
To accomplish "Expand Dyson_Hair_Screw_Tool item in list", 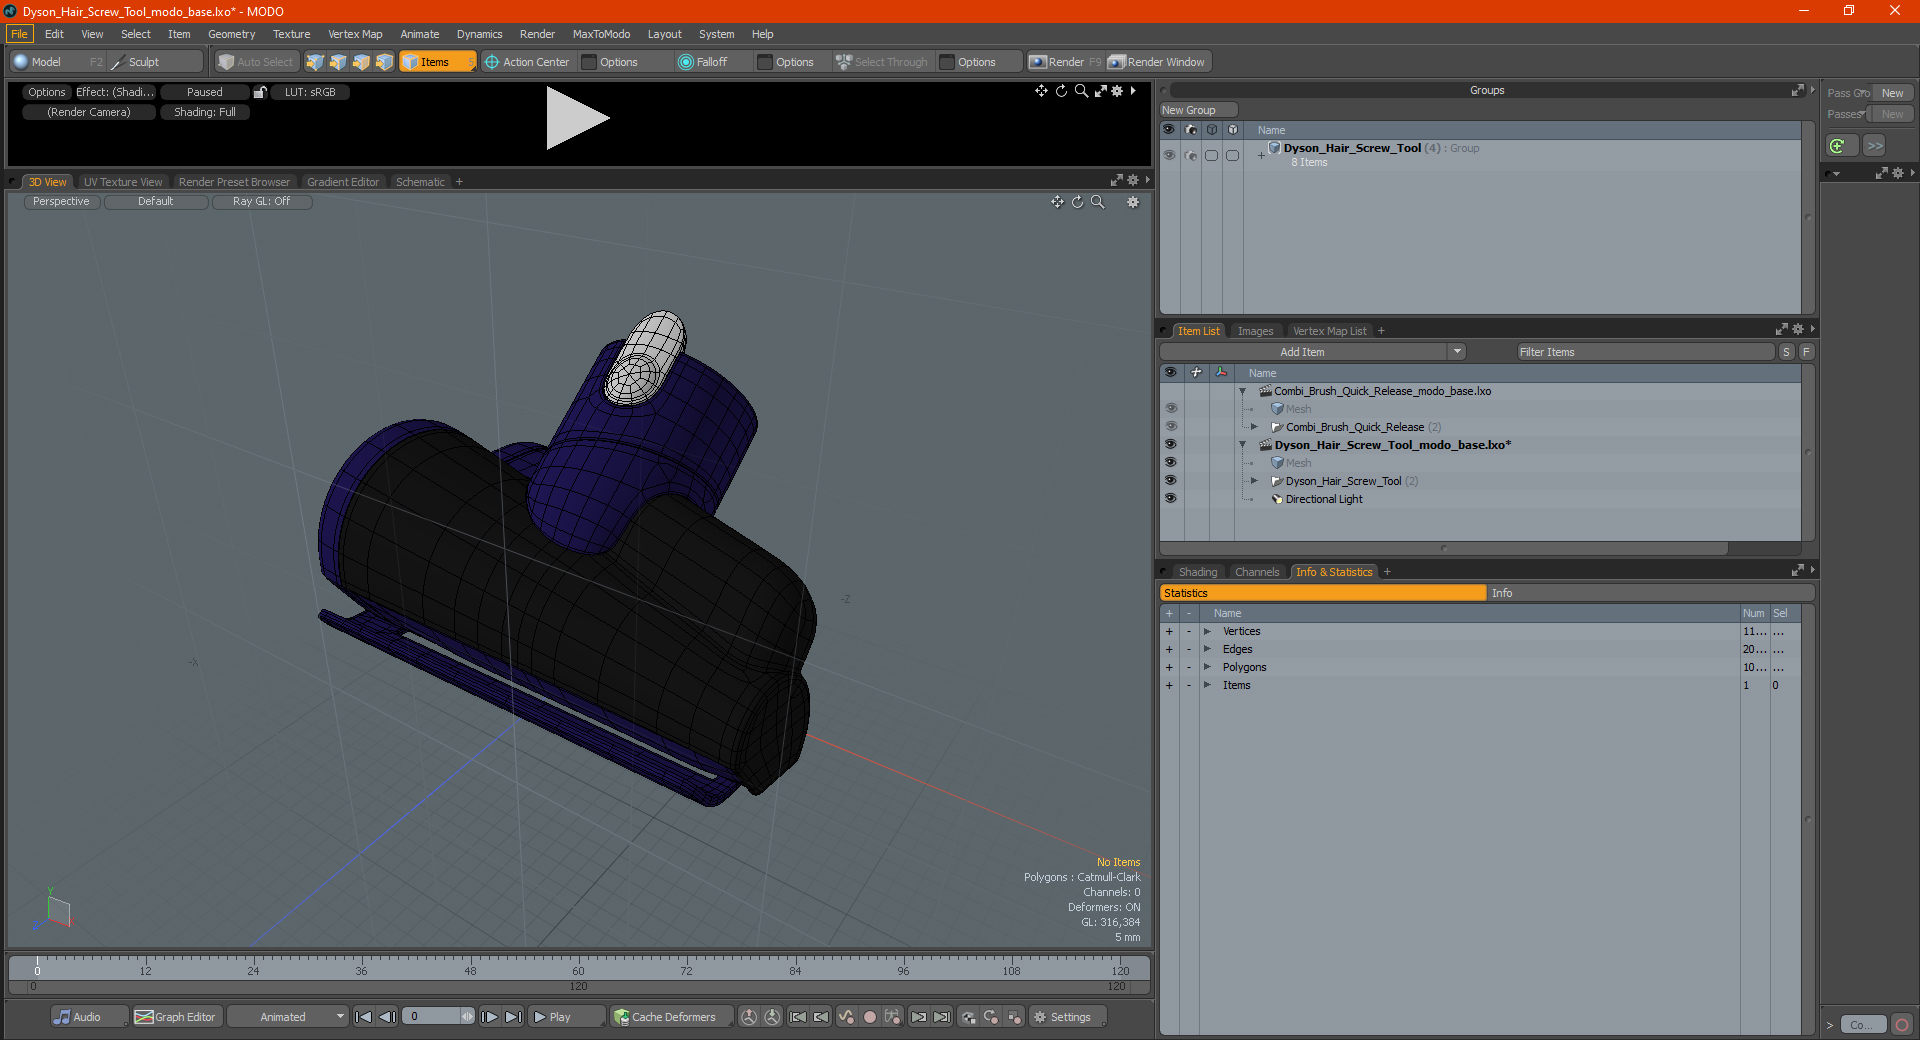I will click(x=1255, y=481).
